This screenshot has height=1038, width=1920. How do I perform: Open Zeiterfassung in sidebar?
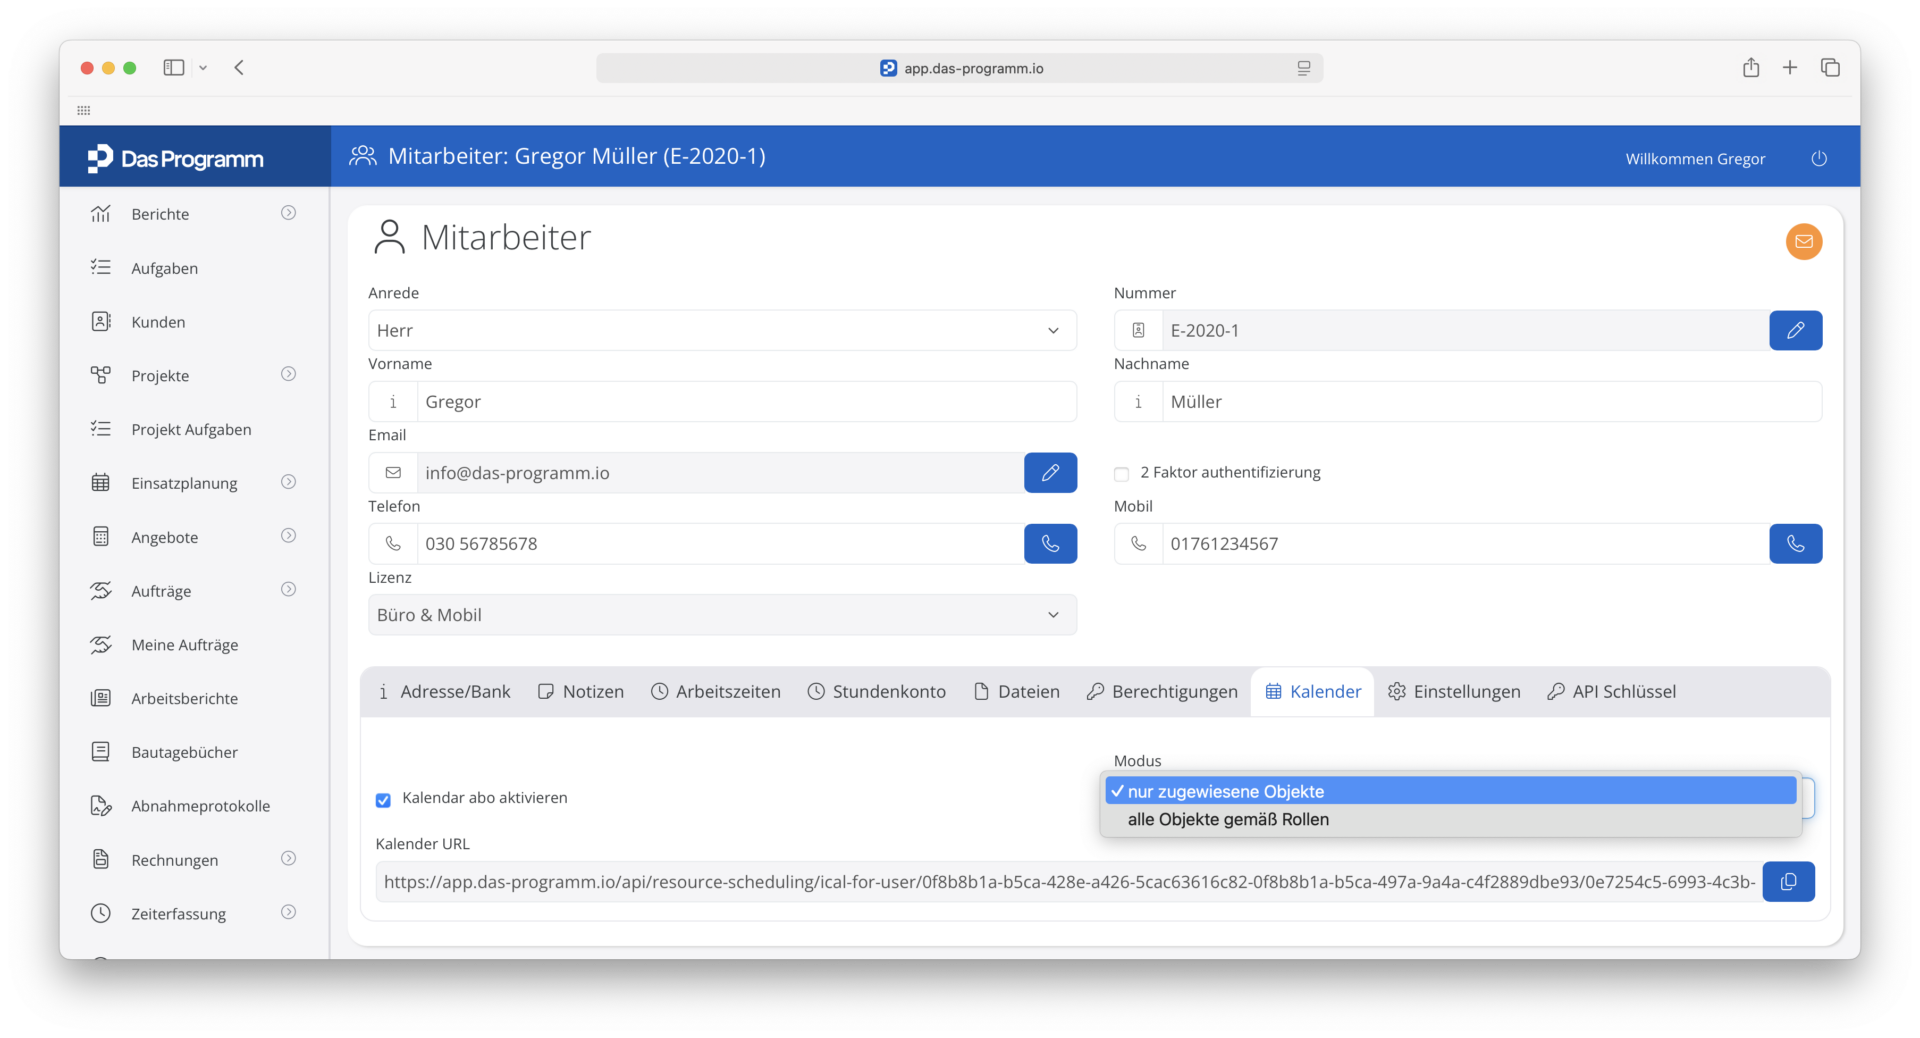click(178, 914)
